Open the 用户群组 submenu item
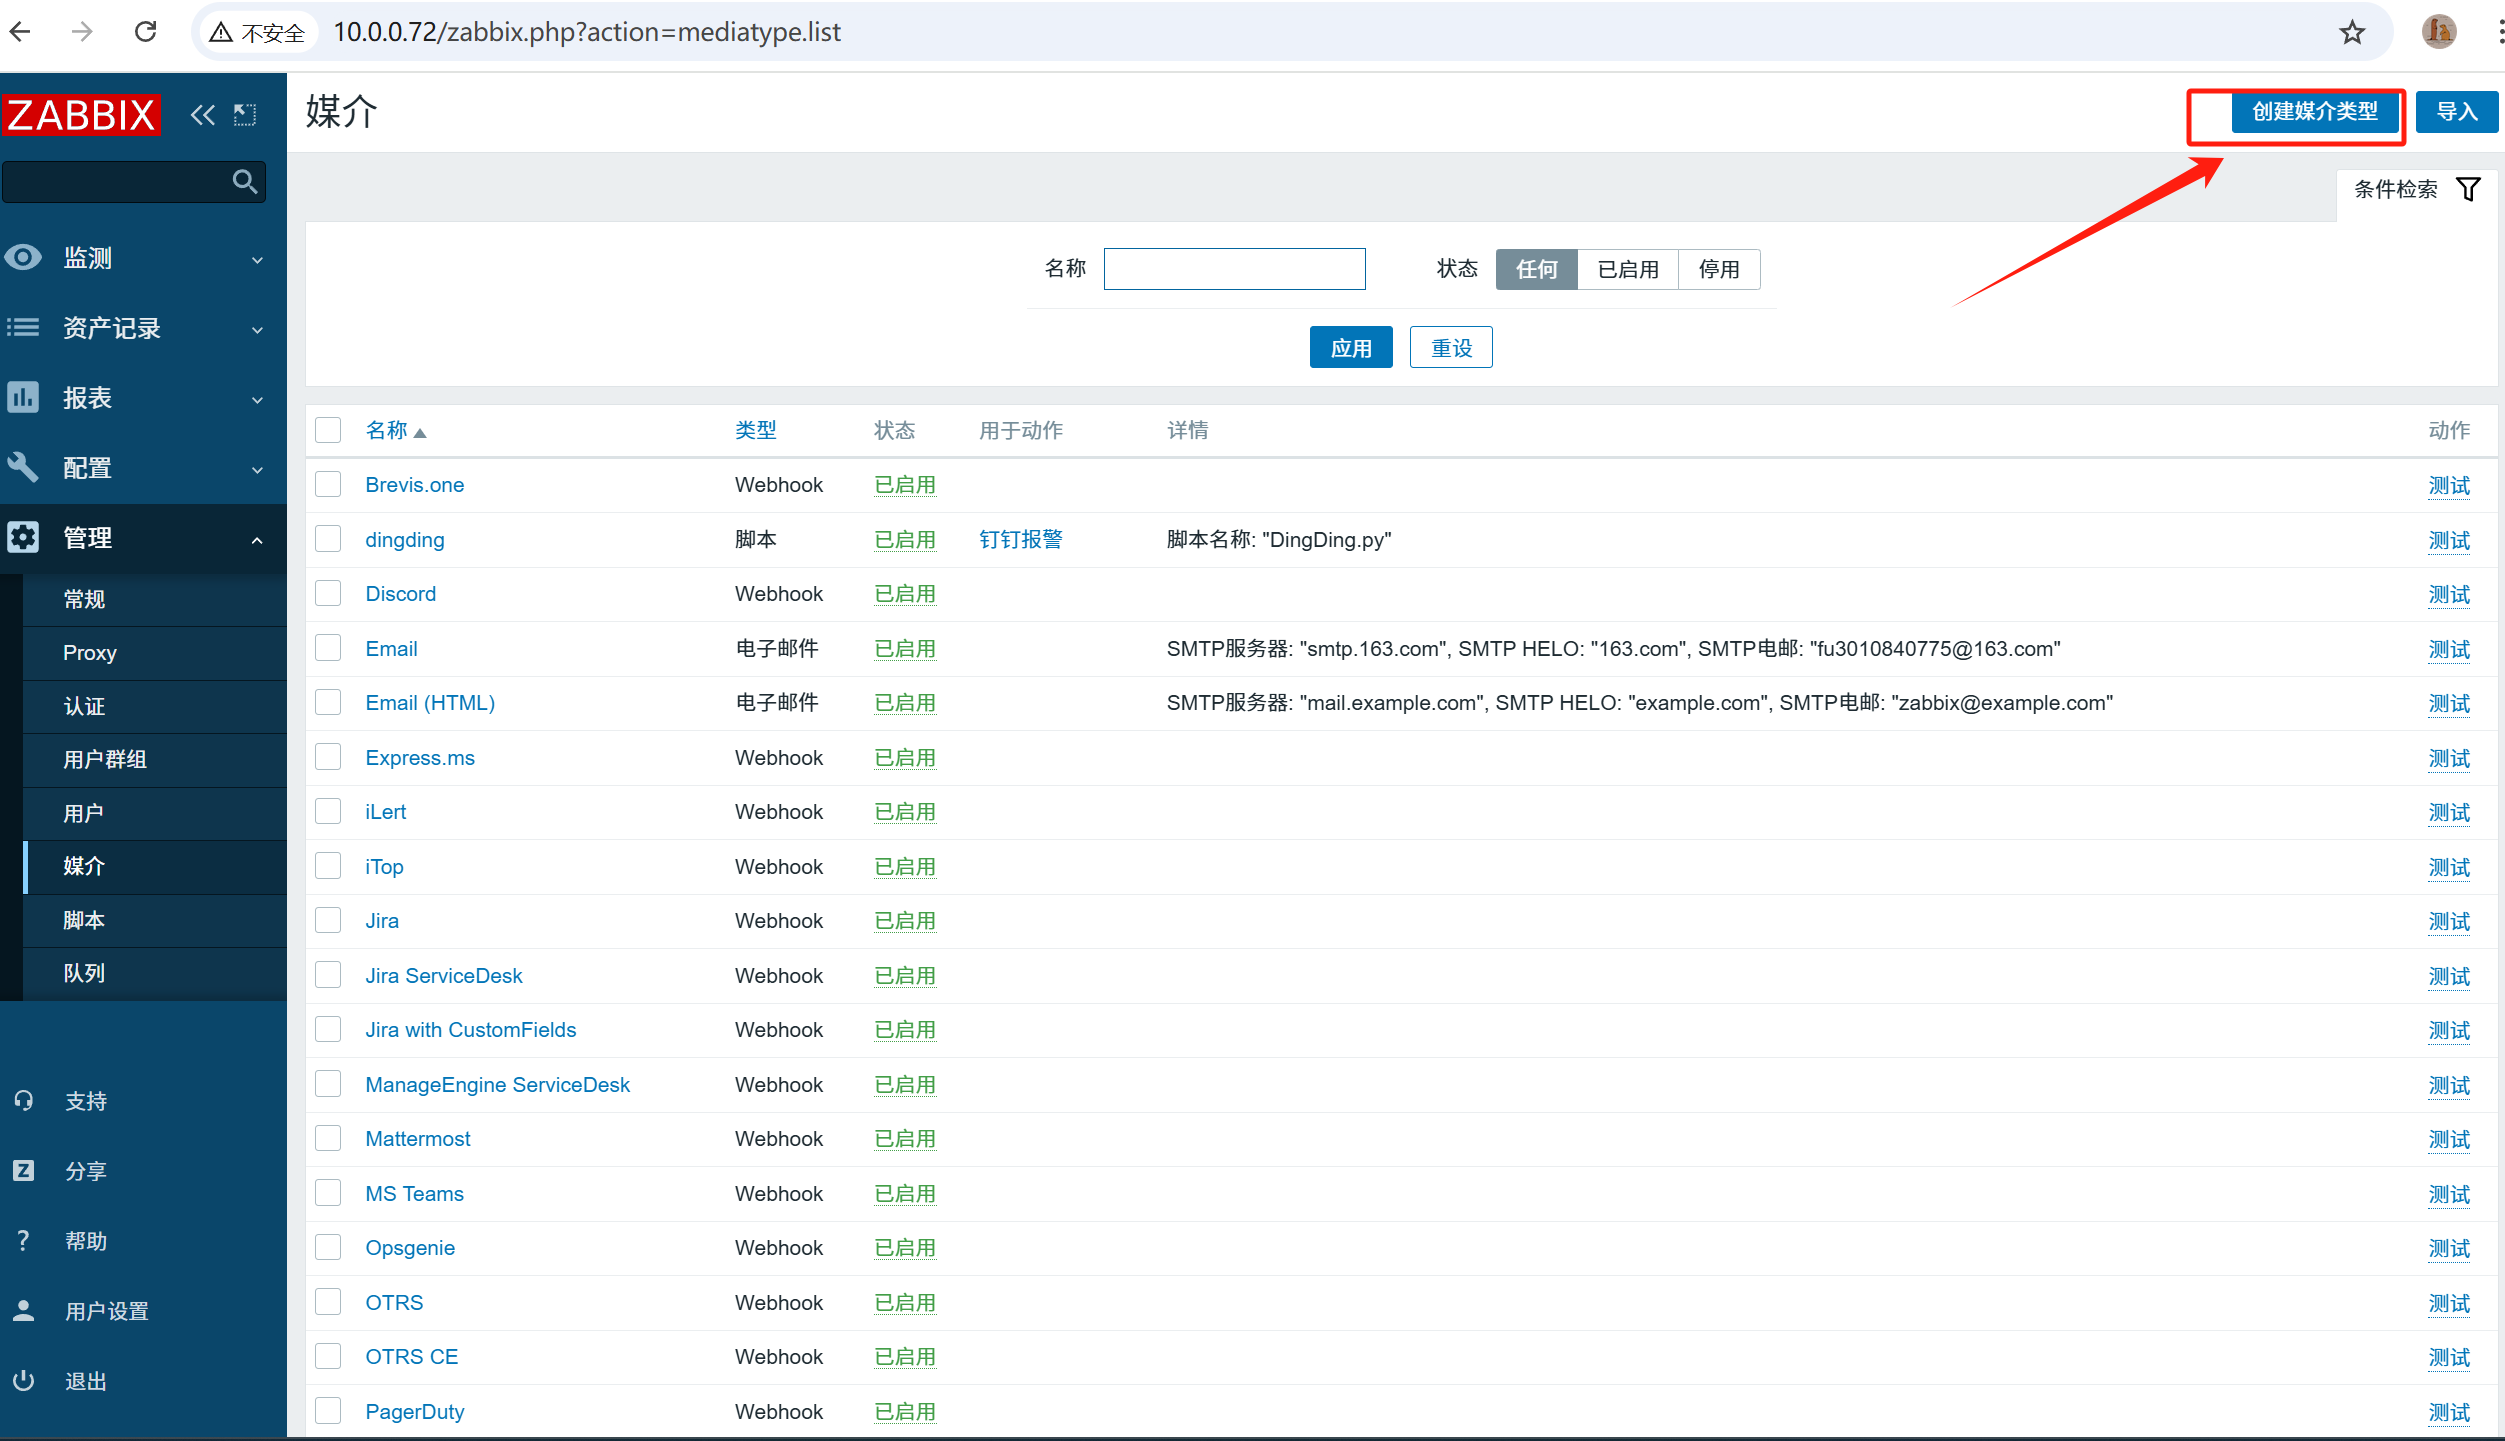 (105, 759)
